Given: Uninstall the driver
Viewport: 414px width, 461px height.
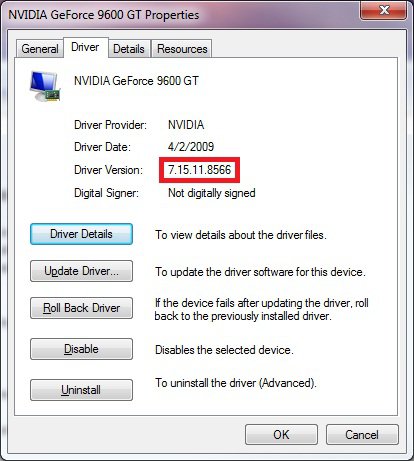Looking at the screenshot, I should (81, 390).
